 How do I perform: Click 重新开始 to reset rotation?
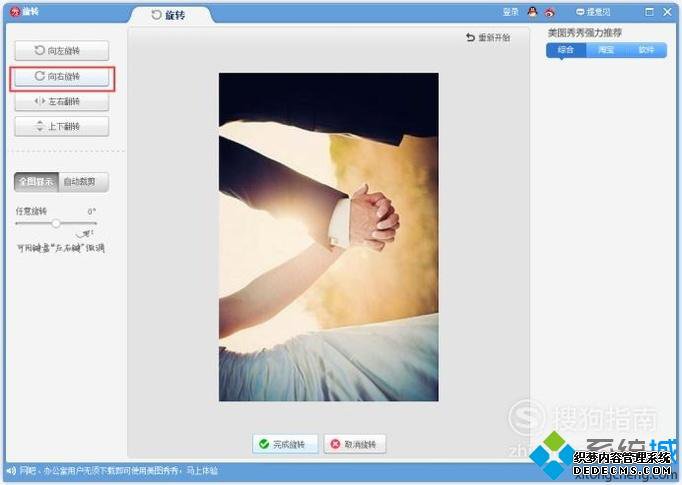[488, 38]
